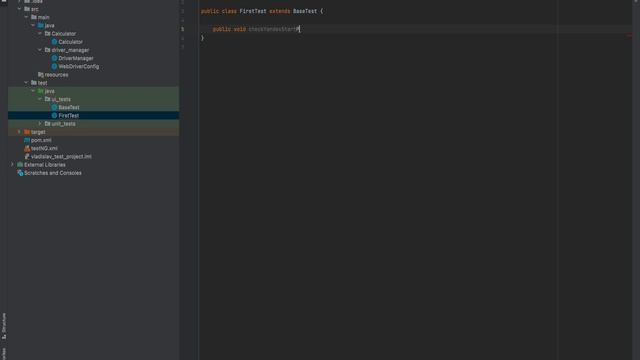This screenshot has height=360, width=640.
Task: Click the DriverManager class icon
Action: click(54, 58)
